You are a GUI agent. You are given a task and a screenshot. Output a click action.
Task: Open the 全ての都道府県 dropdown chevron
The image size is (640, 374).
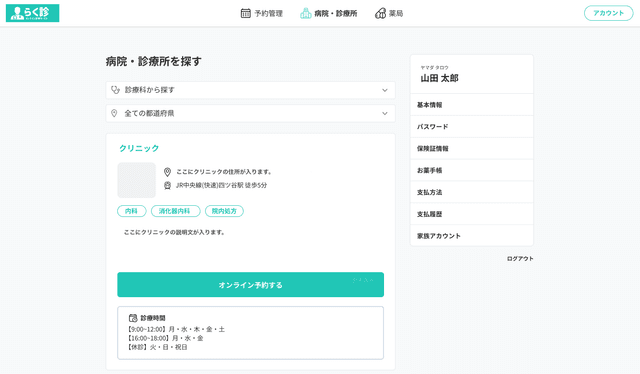[x=384, y=114]
